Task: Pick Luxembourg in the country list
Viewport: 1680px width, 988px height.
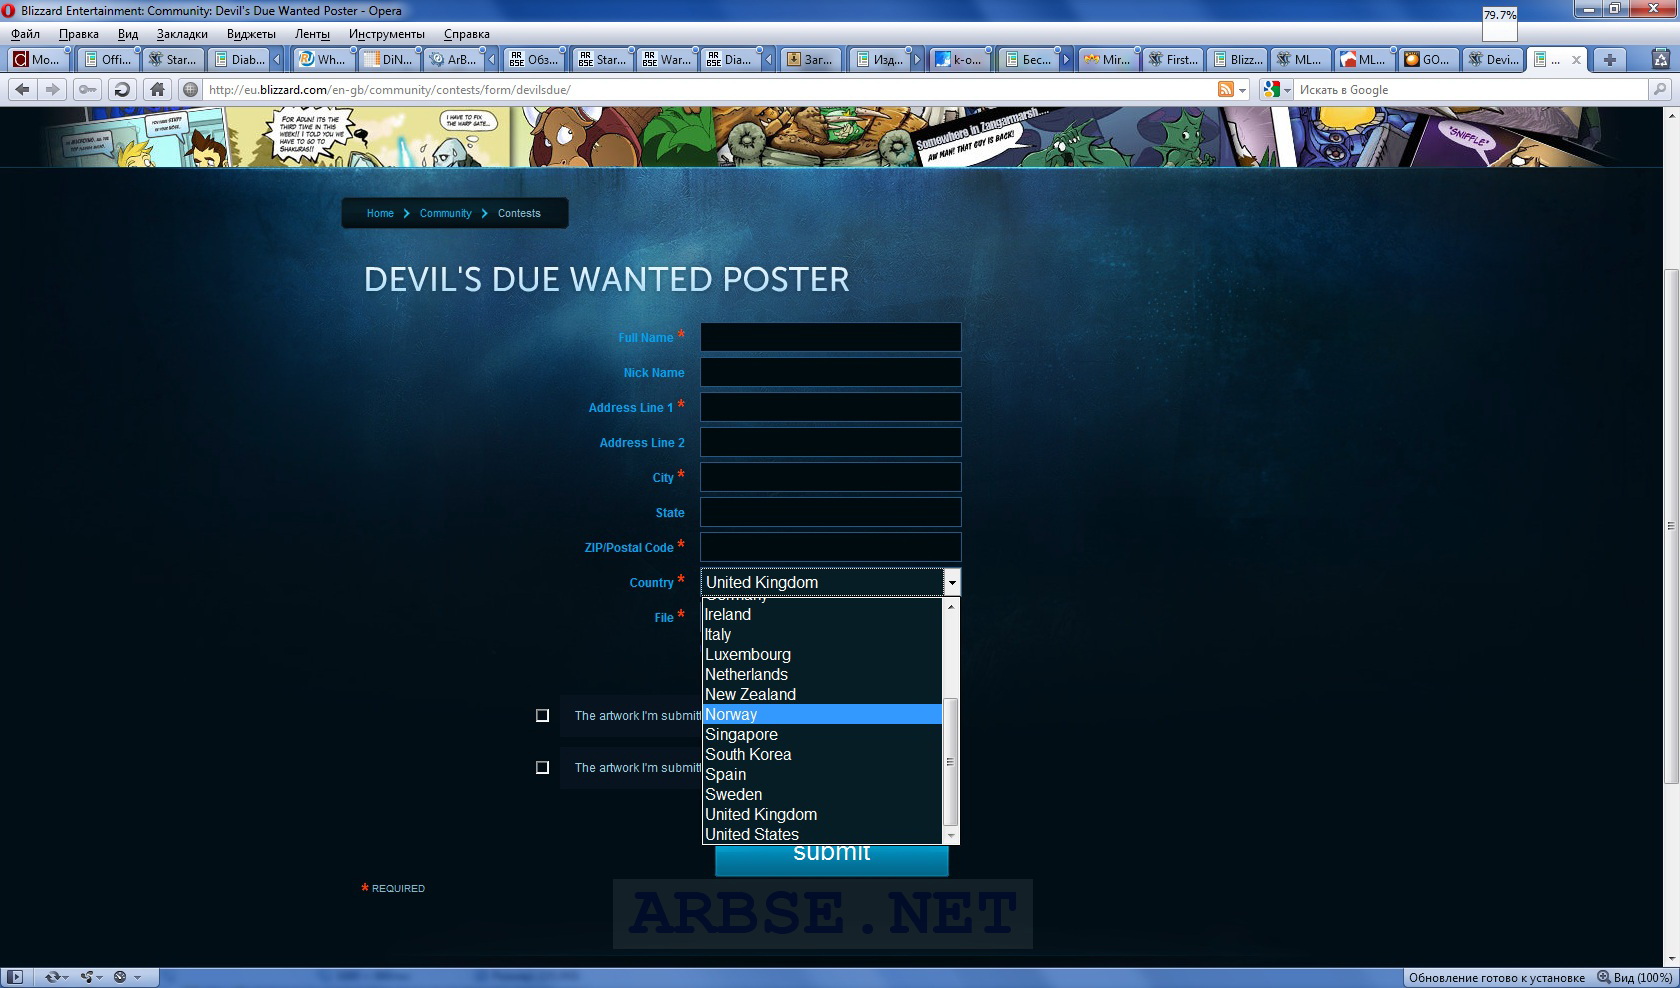Action: pyautogui.click(x=822, y=654)
